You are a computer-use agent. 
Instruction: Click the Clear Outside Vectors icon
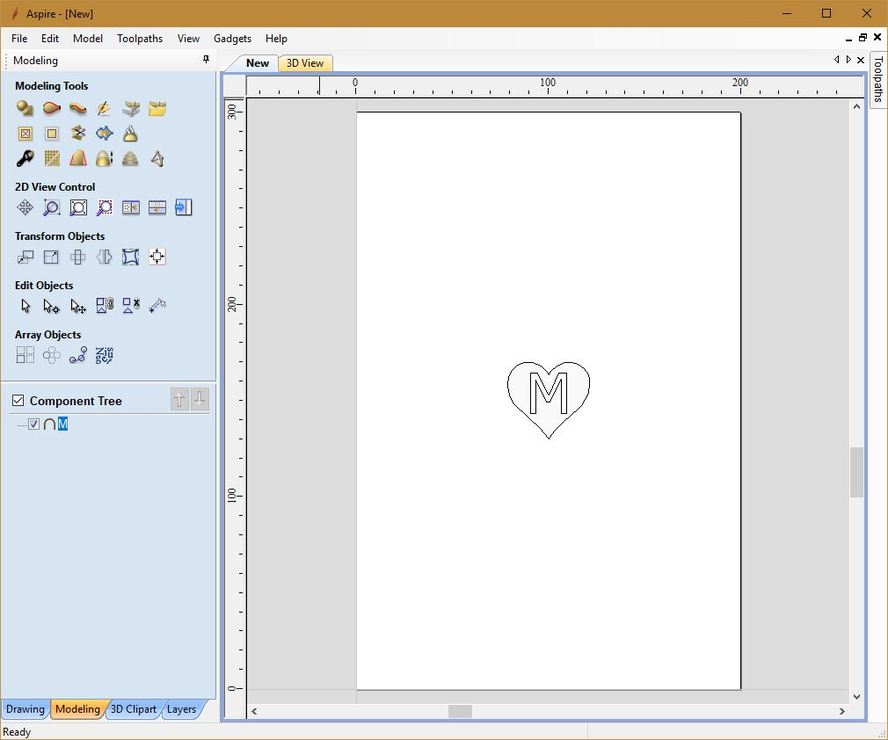point(52,134)
